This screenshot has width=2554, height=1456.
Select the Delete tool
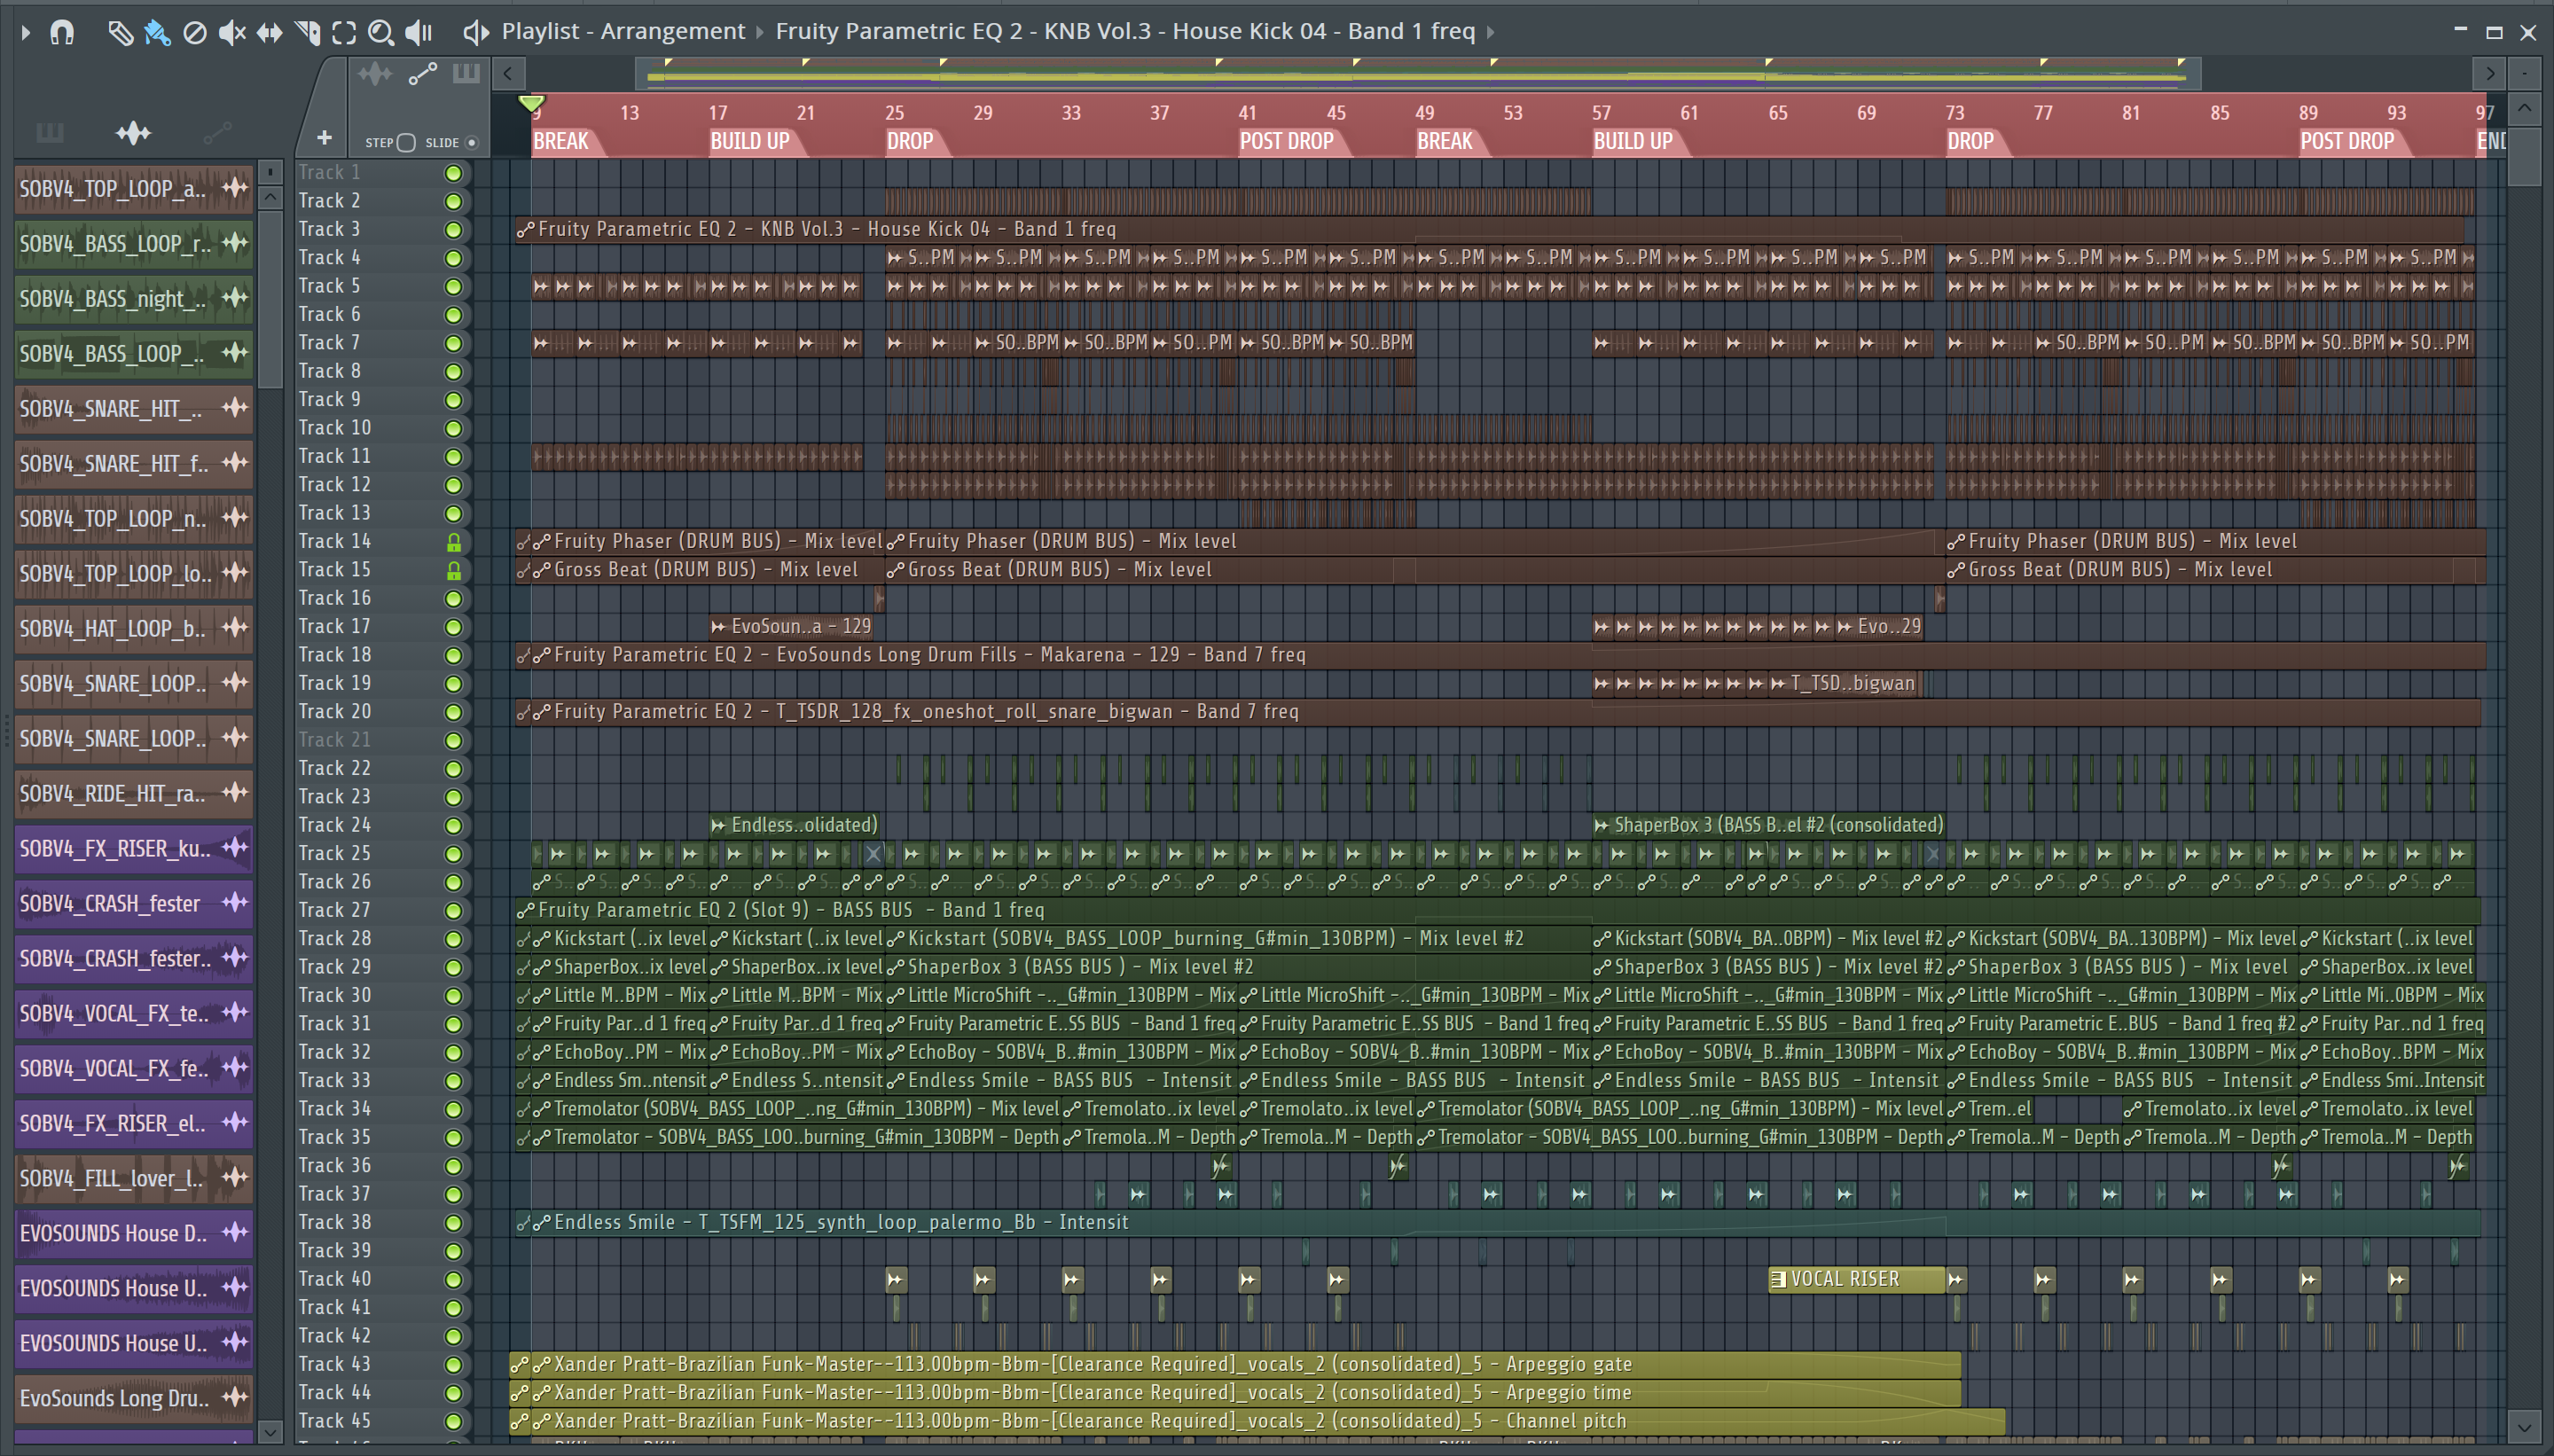click(x=195, y=32)
